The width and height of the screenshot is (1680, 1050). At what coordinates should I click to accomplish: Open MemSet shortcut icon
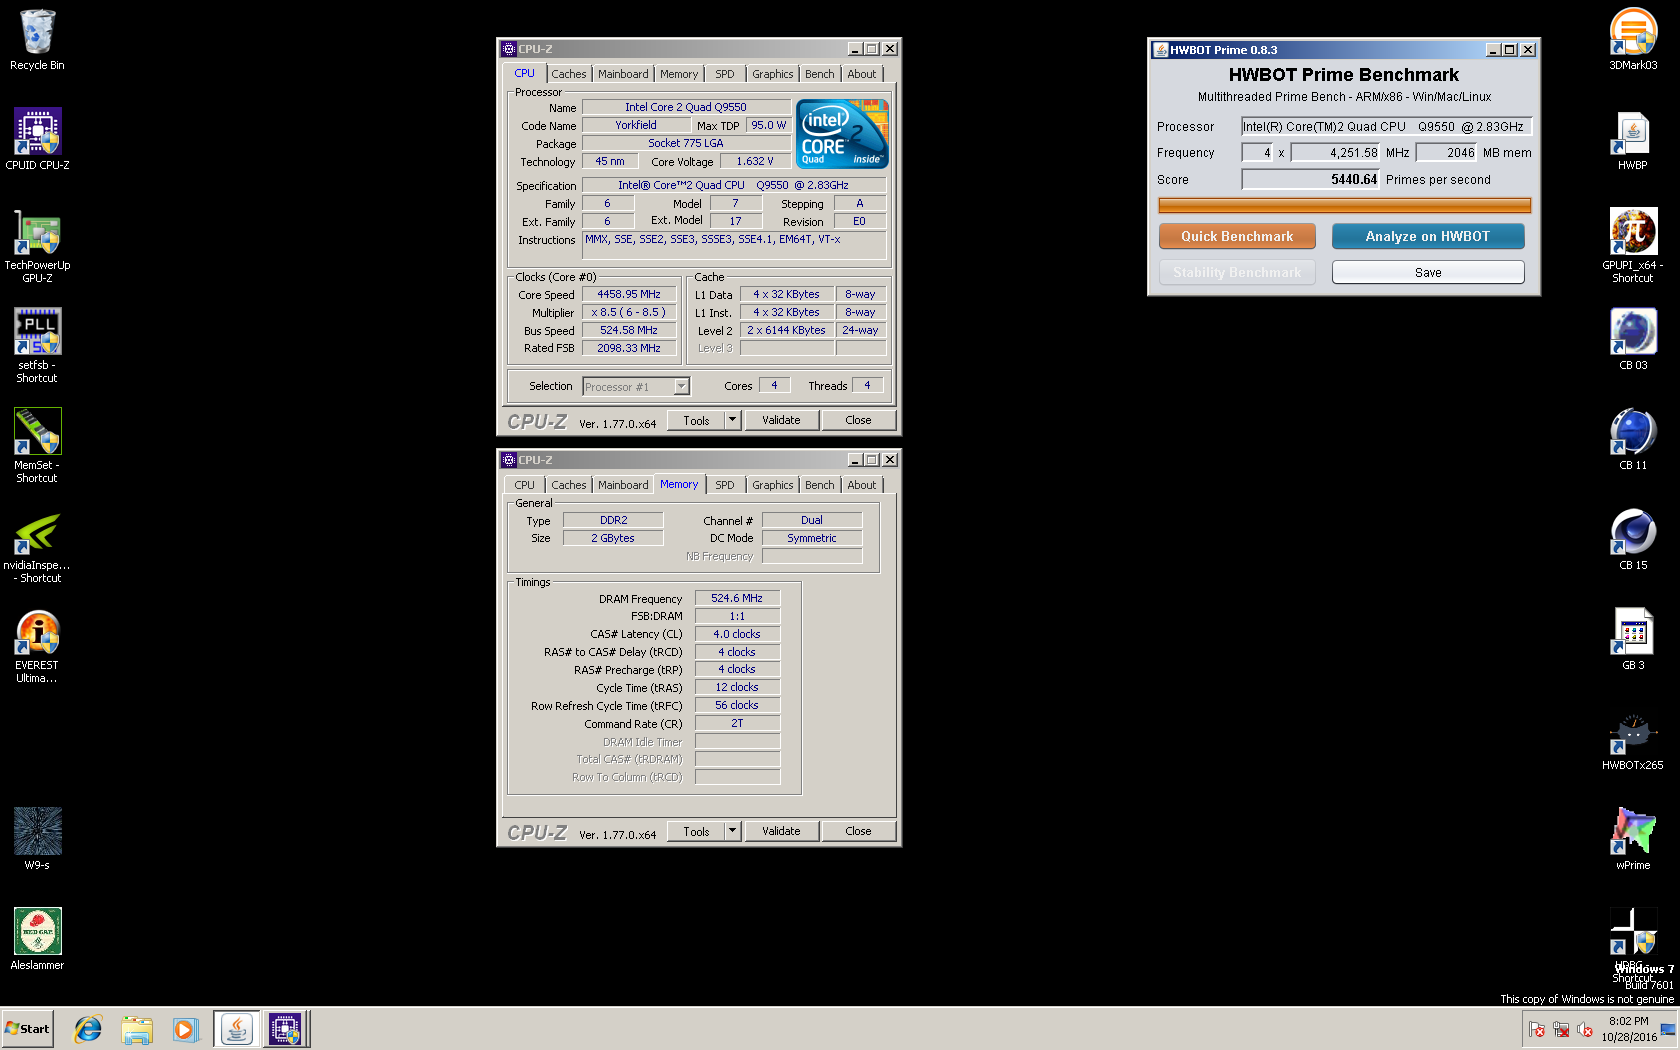pyautogui.click(x=37, y=446)
